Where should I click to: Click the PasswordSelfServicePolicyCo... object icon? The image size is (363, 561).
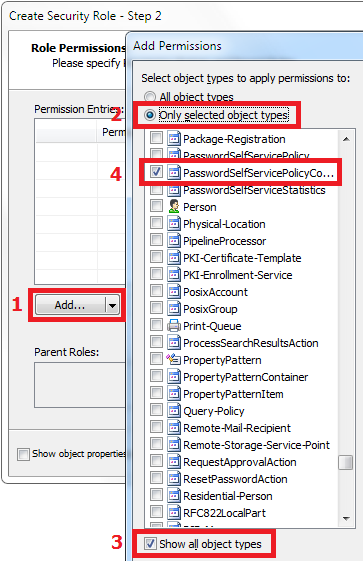pyautogui.click(x=174, y=172)
